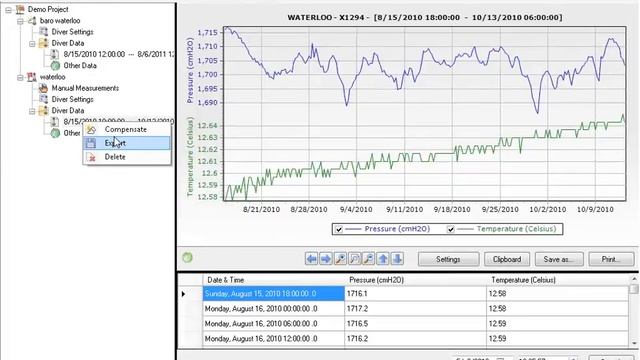Image resolution: width=640 pixels, height=360 pixels.
Task: Click the middle magnifier zoom icon
Action: pyautogui.click(x=354, y=259)
